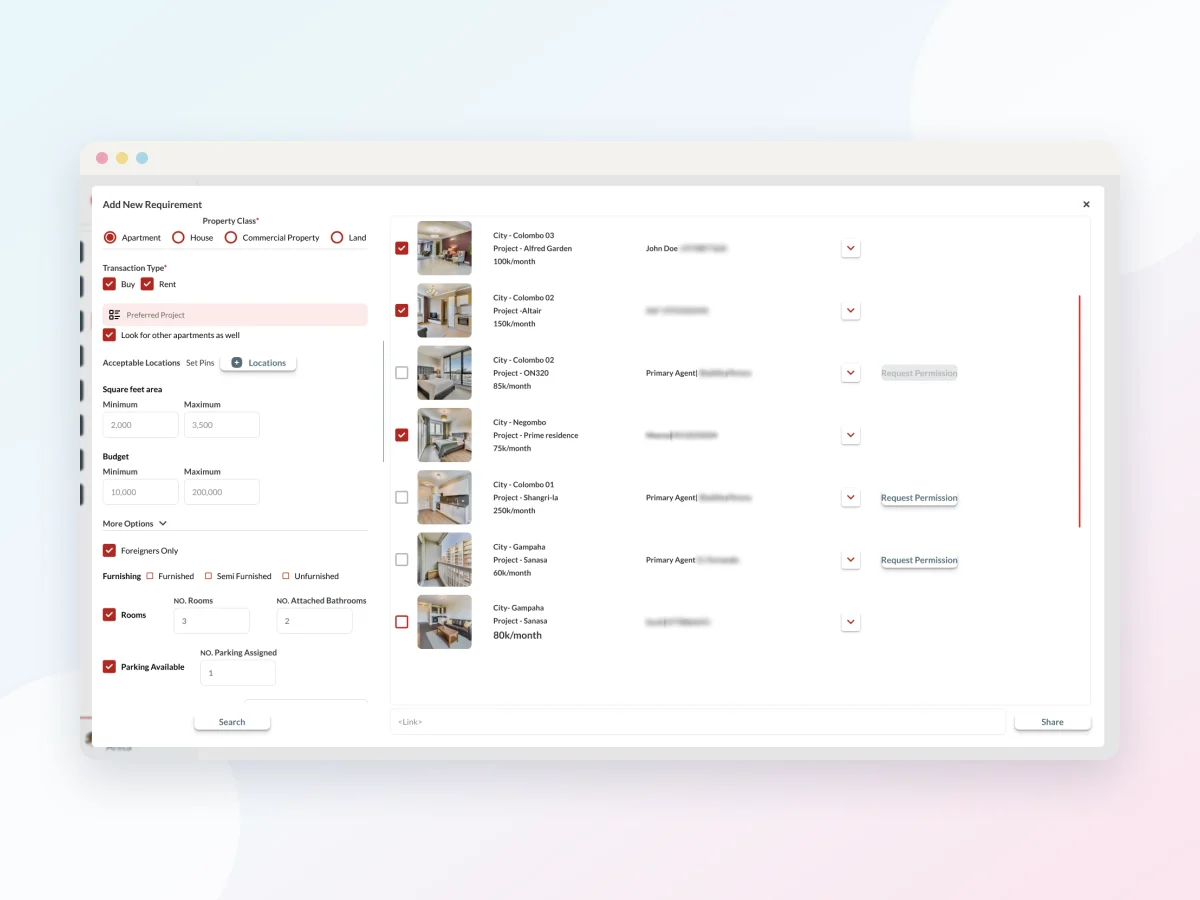The image size is (1200, 900).
Task: Select the Land property class
Action: coord(337,238)
